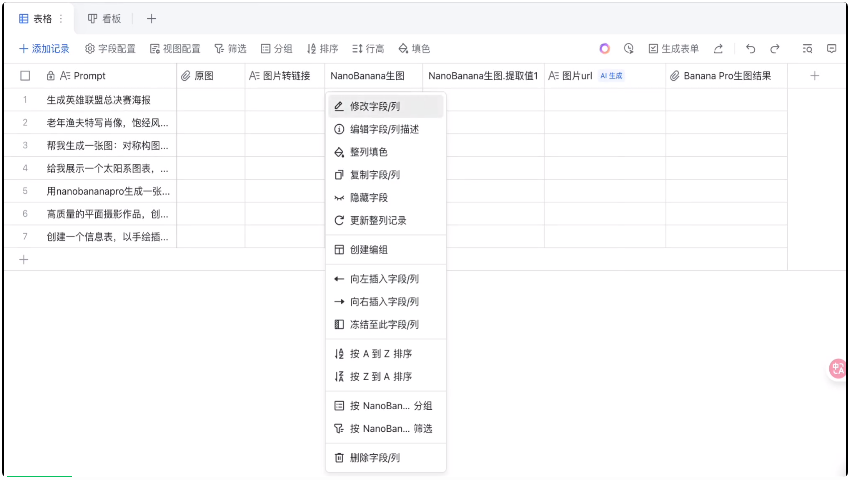Redo the last action
The width and height of the screenshot is (849, 480).
click(x=775, y=49)
